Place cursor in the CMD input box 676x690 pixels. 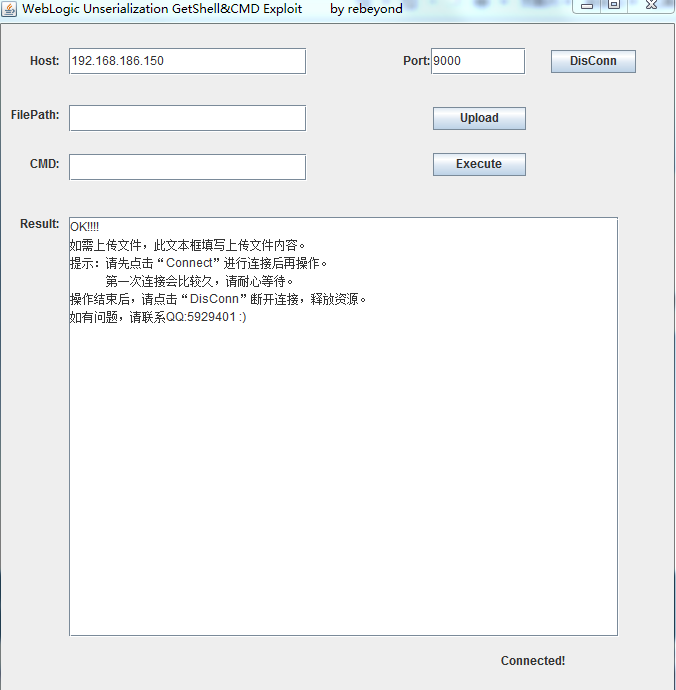click(x=187, y=166)
